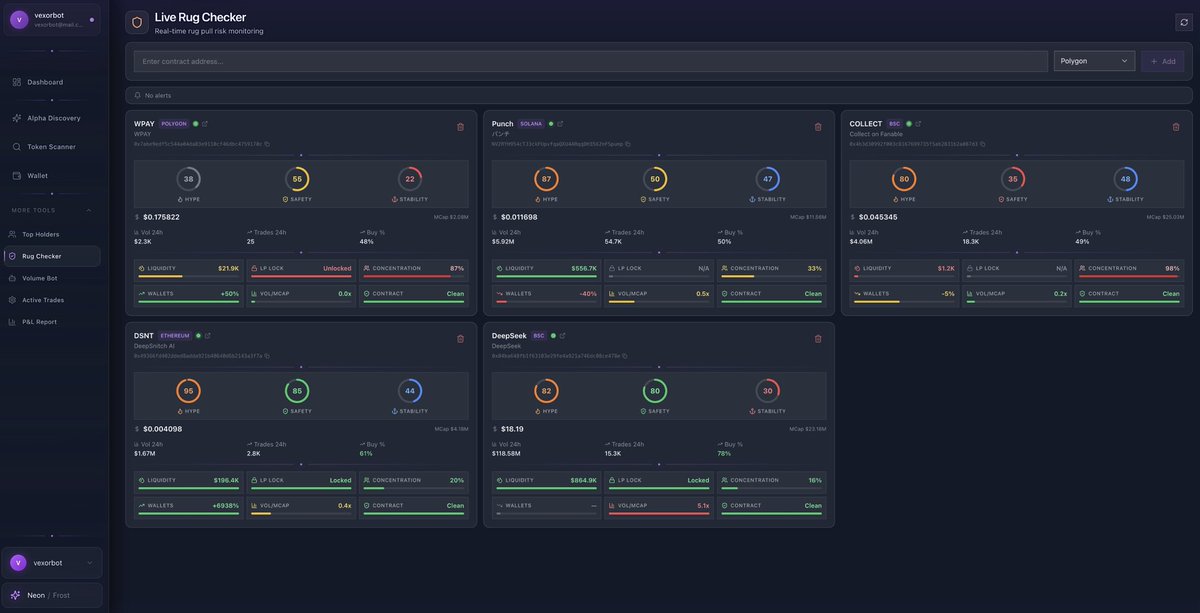Copy the COLLECT contract address
The height and width of the screenshot is (613, 1200).
pos(983,144)
